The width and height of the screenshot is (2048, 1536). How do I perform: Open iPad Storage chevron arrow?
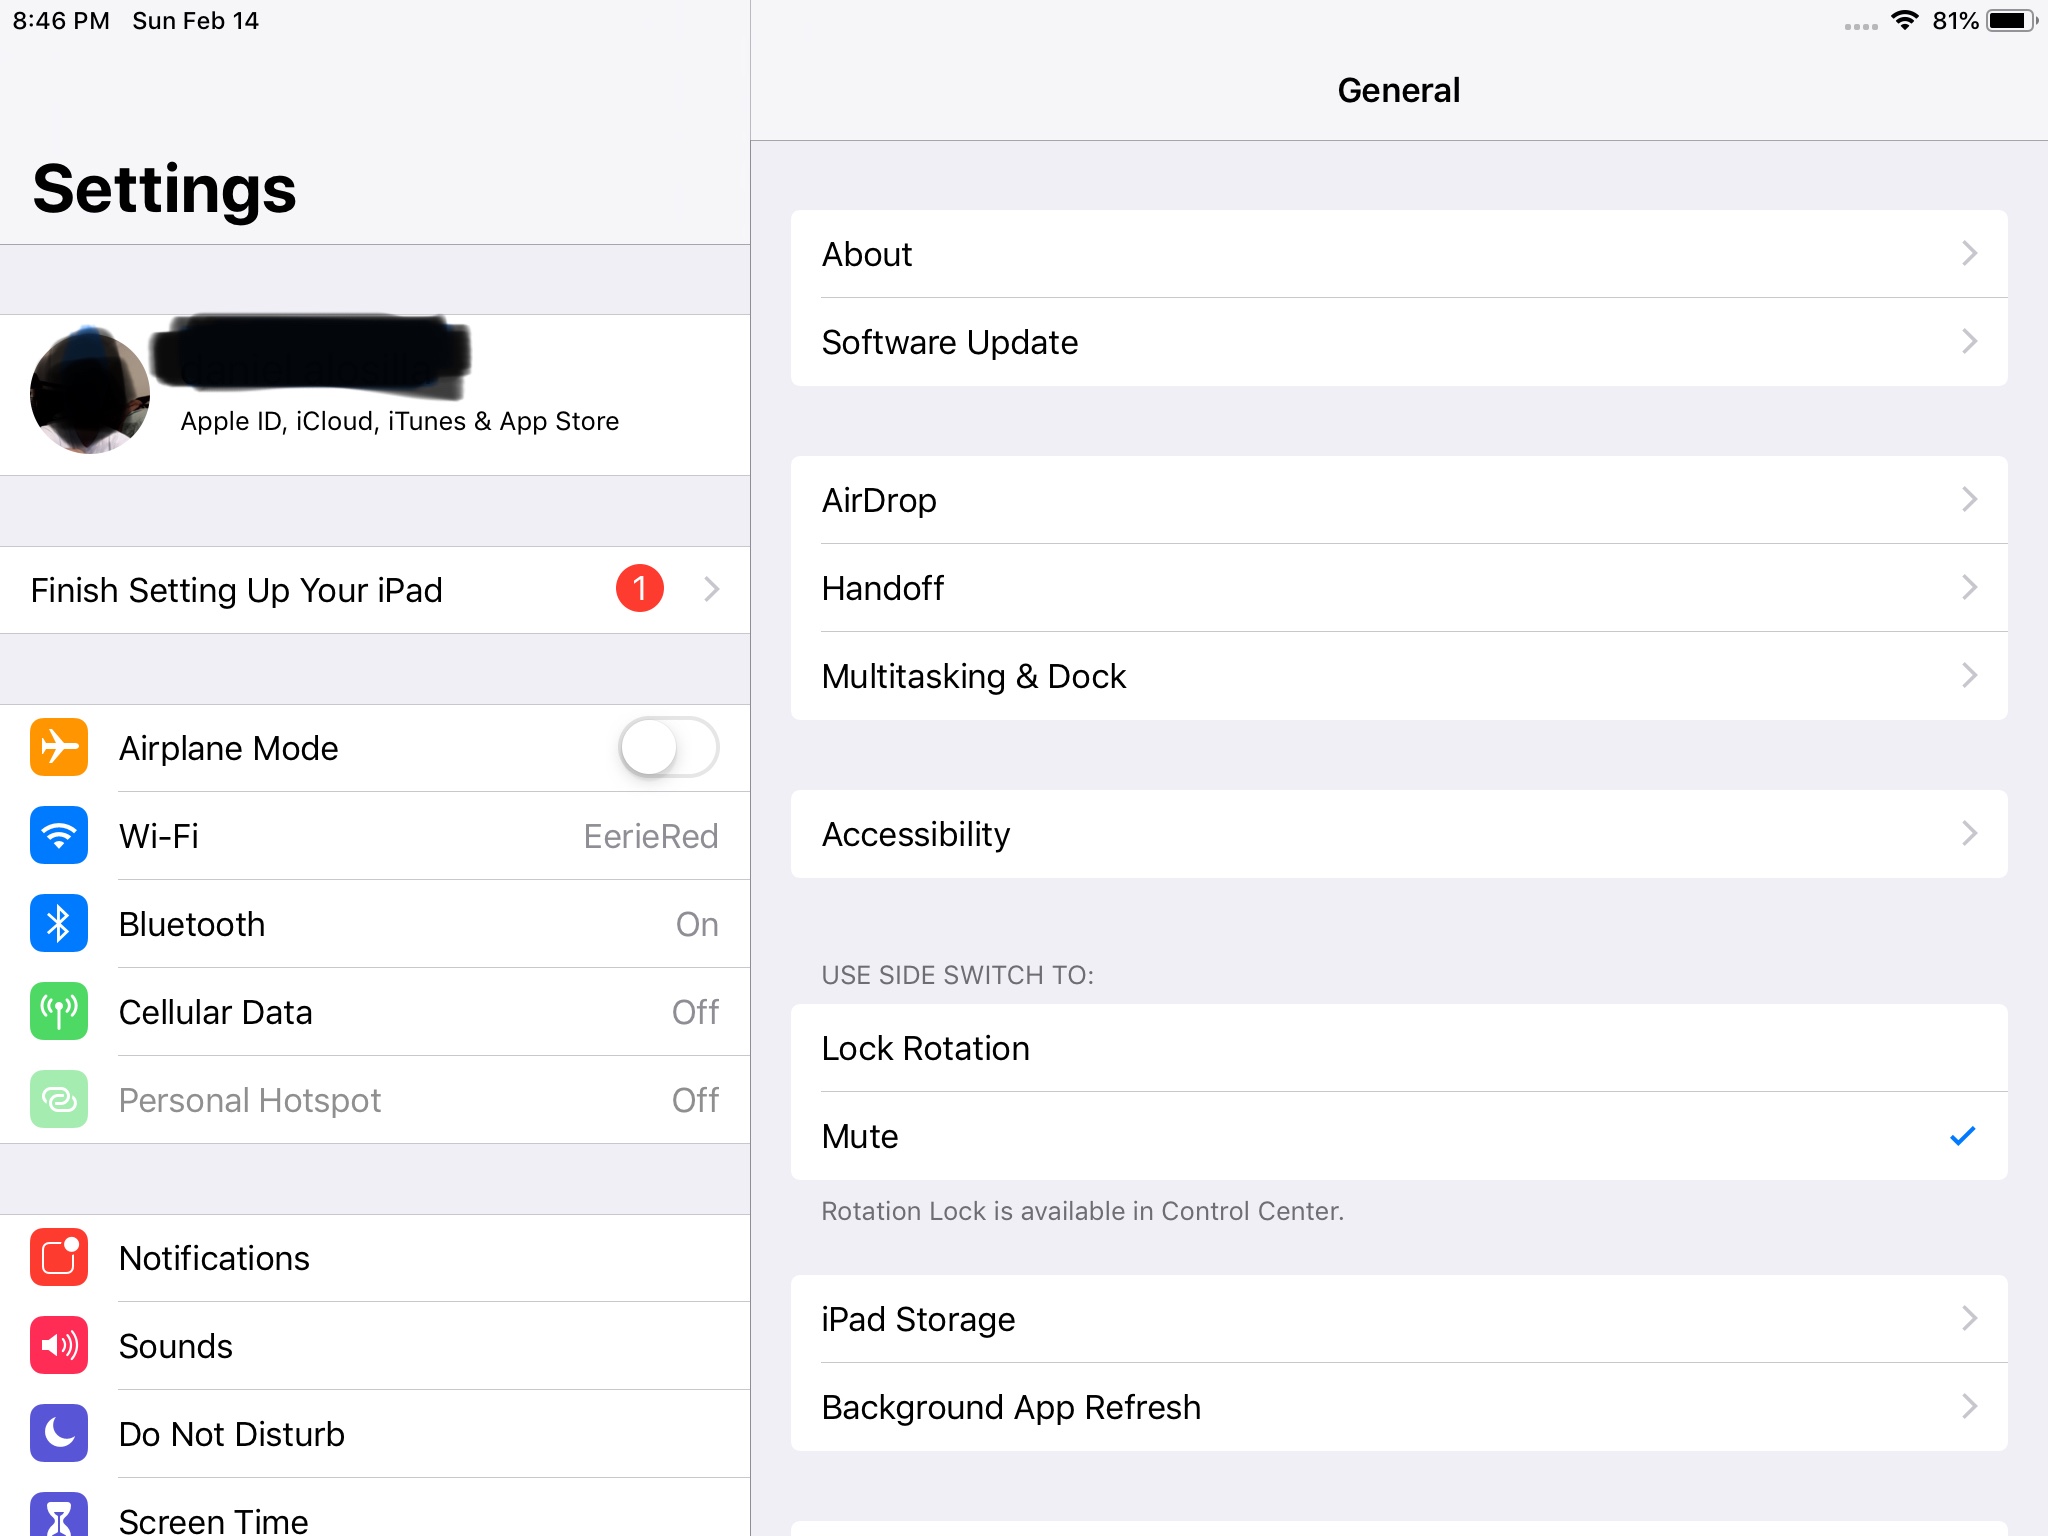tap(1969, 1319)
